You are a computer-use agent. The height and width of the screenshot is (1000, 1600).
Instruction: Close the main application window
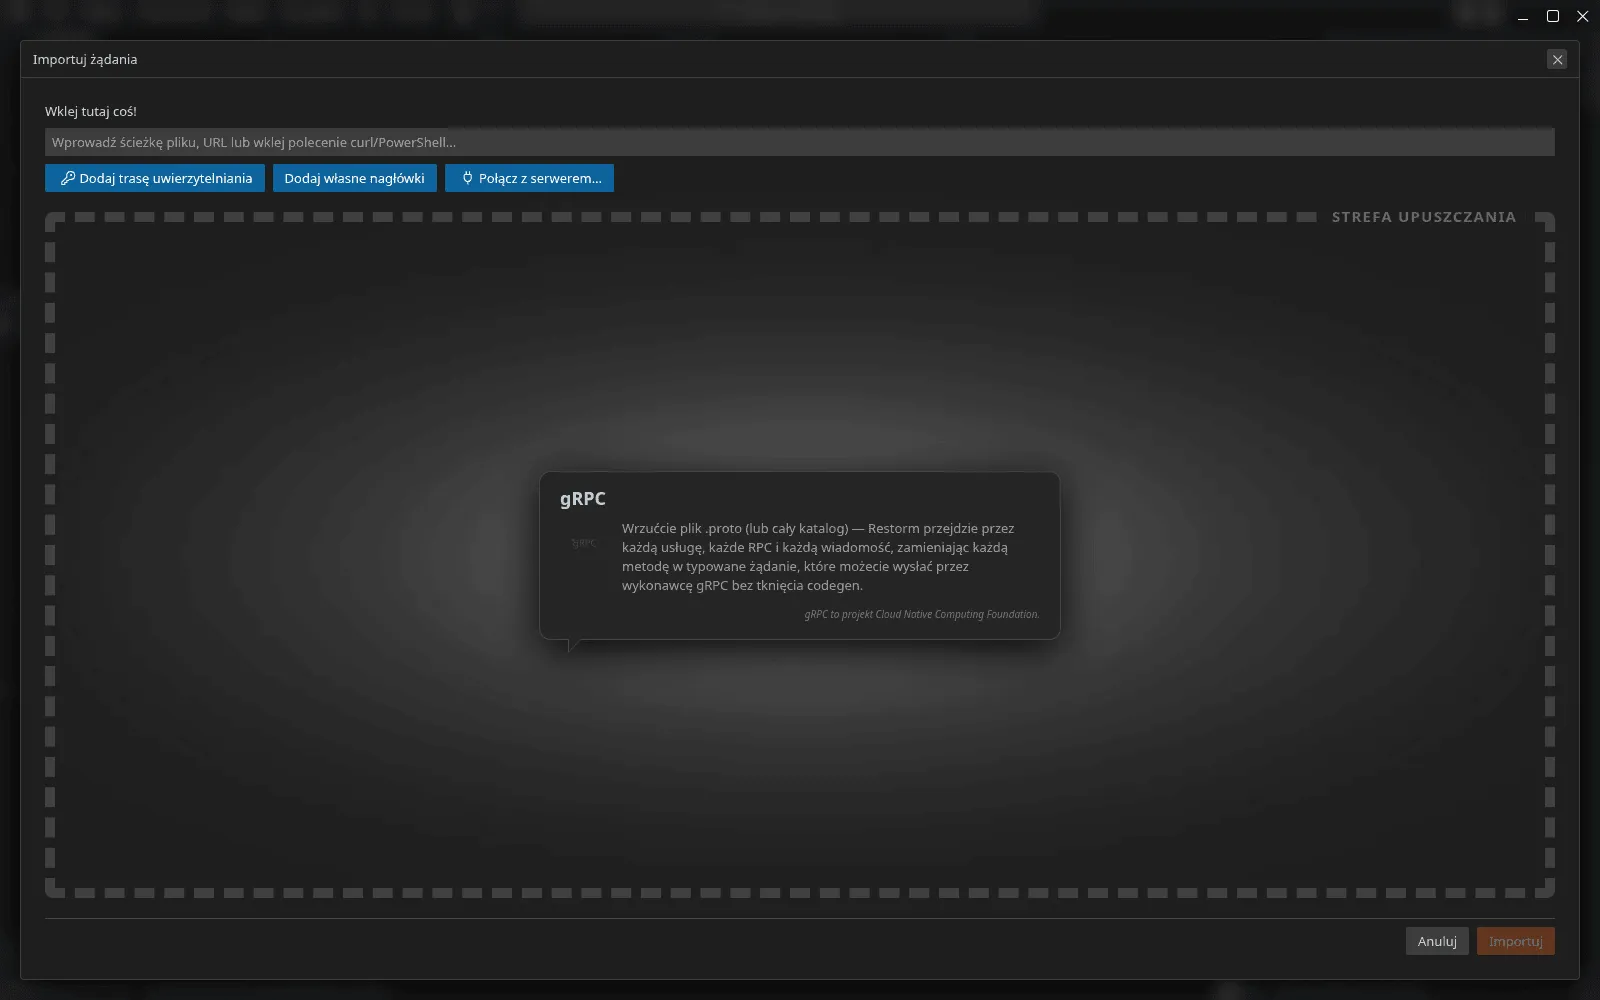[x=1582, y=16]
